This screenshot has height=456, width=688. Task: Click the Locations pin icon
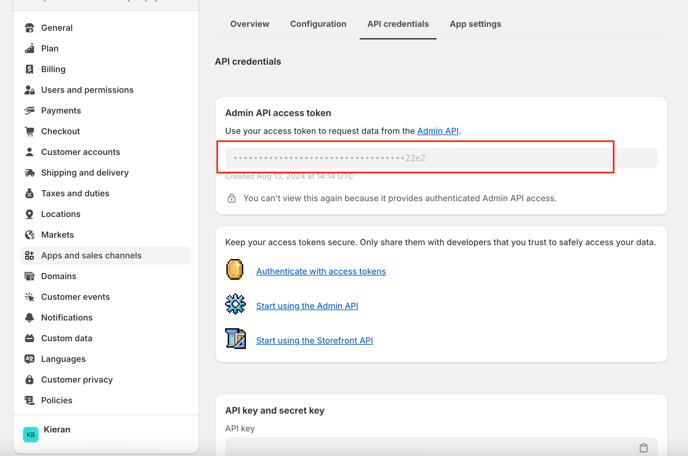click(29, 214)
